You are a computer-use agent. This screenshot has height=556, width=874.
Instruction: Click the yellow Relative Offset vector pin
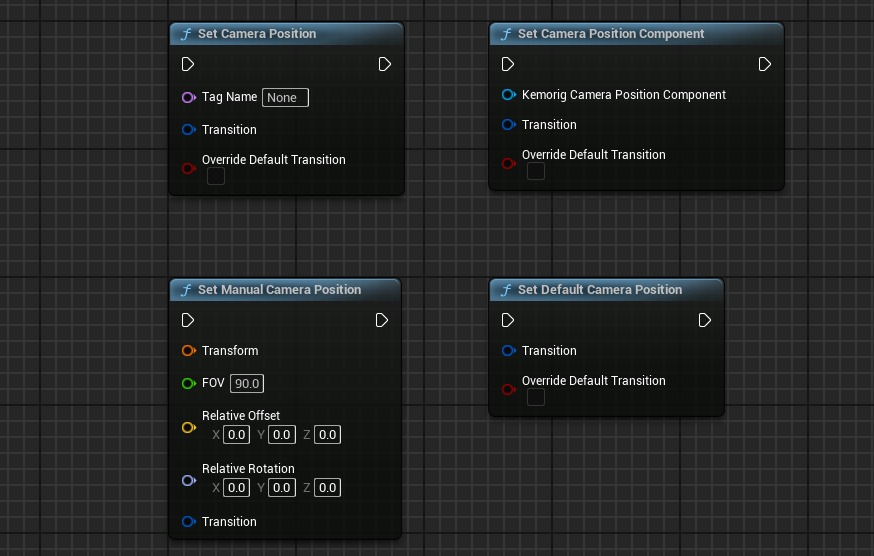pyautogui.click(x=188, y=427)
